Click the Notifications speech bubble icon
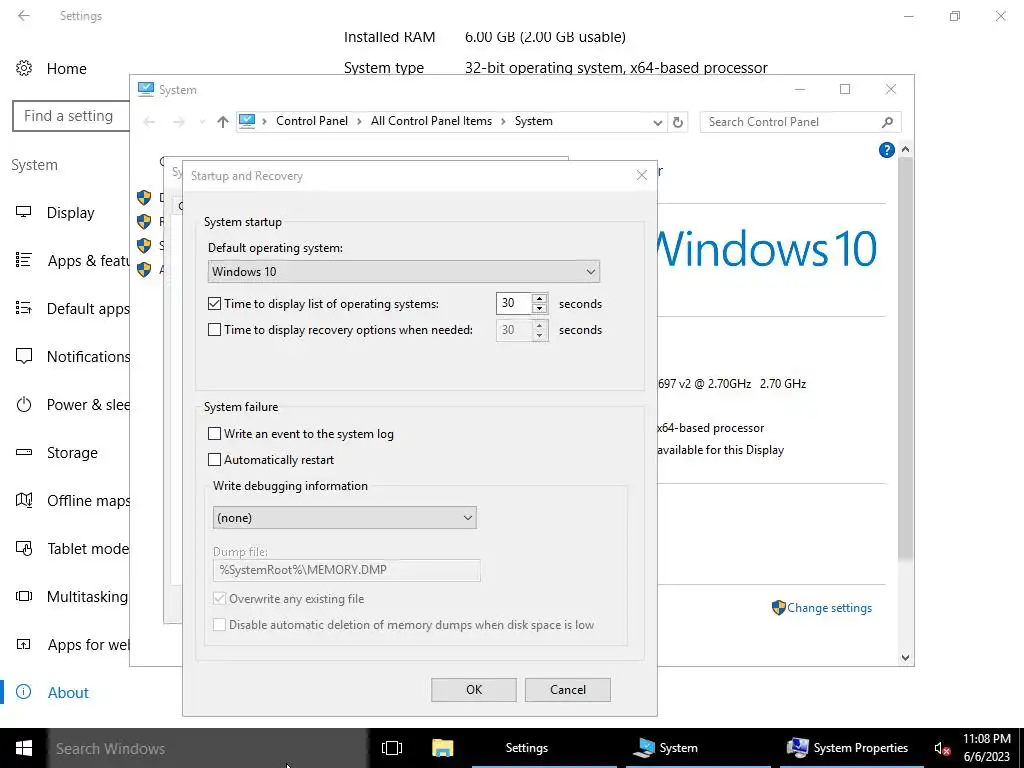 24,356
